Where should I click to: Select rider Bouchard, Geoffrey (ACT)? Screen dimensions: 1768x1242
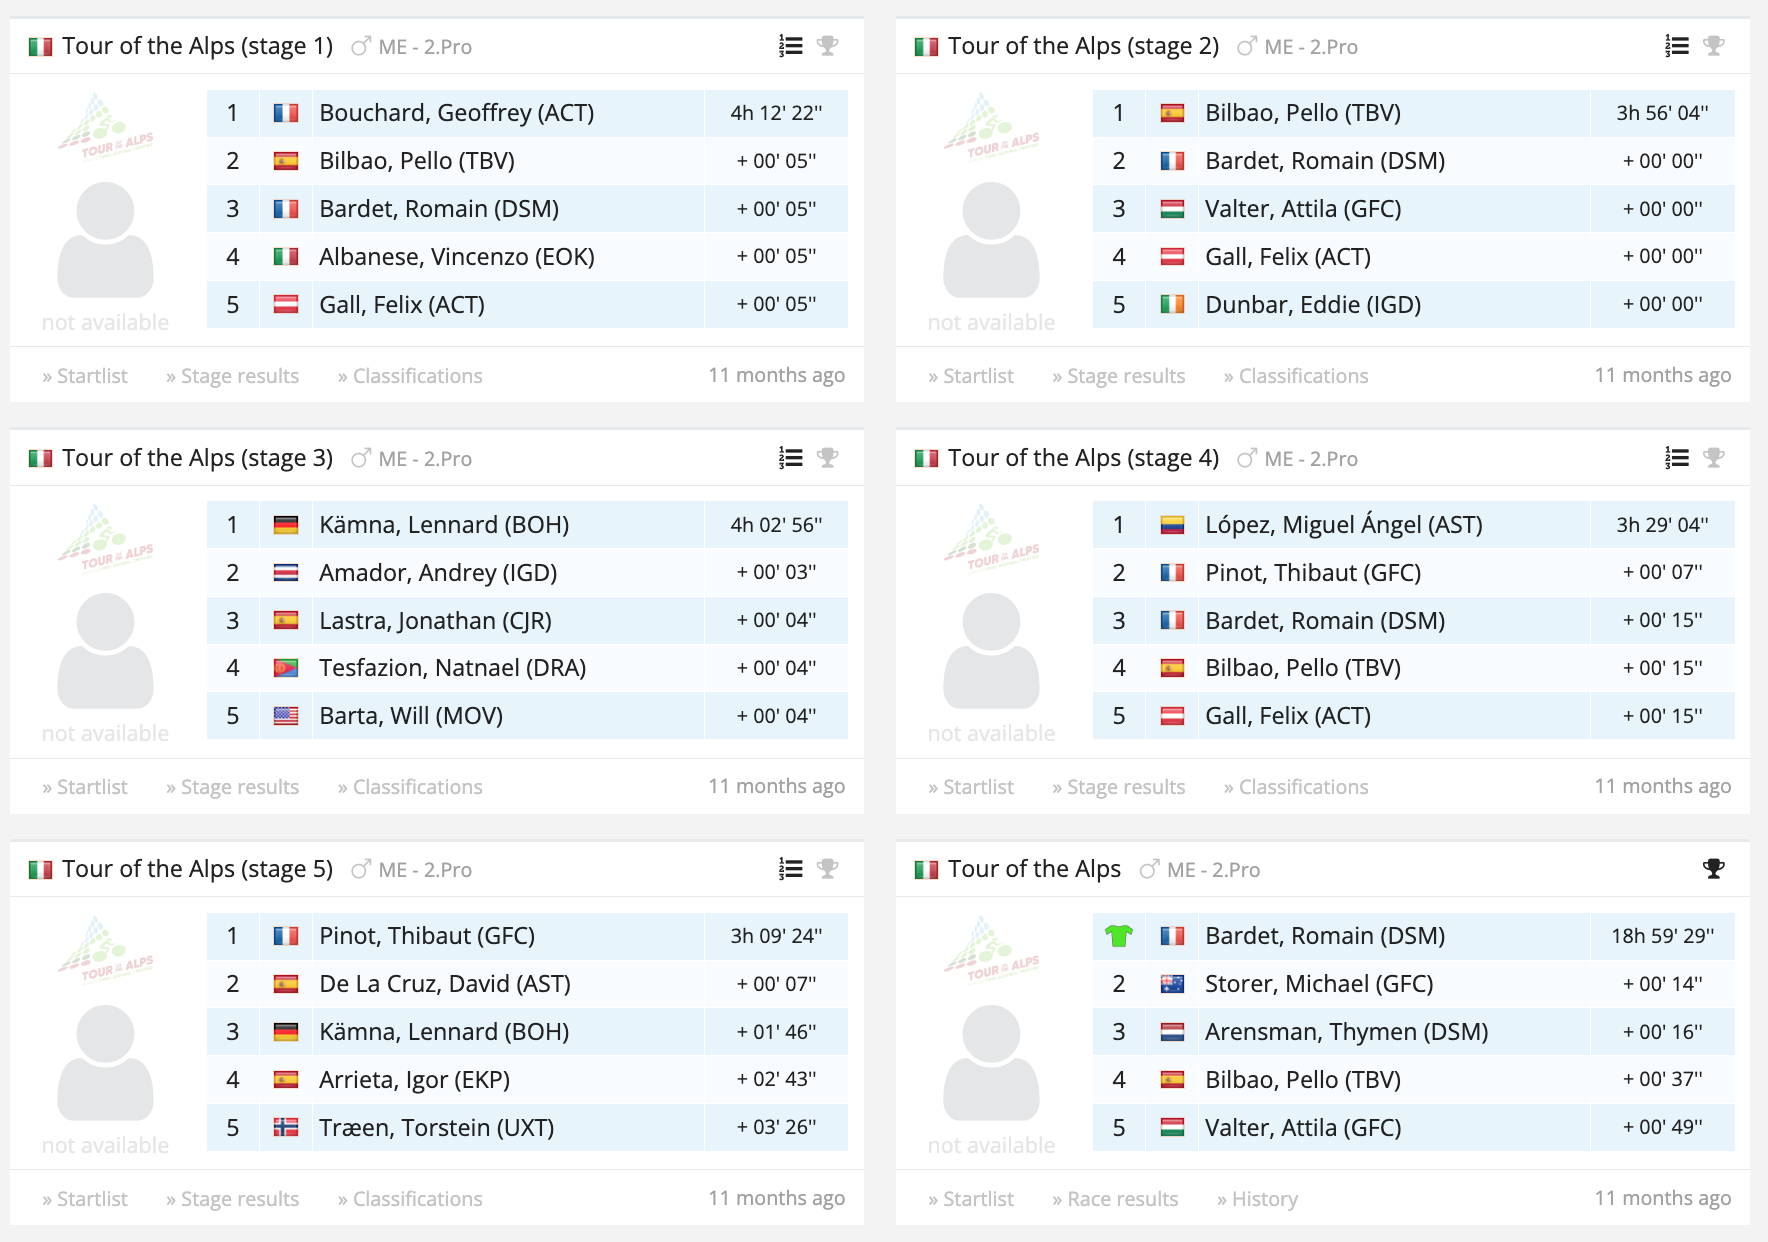coord(456,113)
